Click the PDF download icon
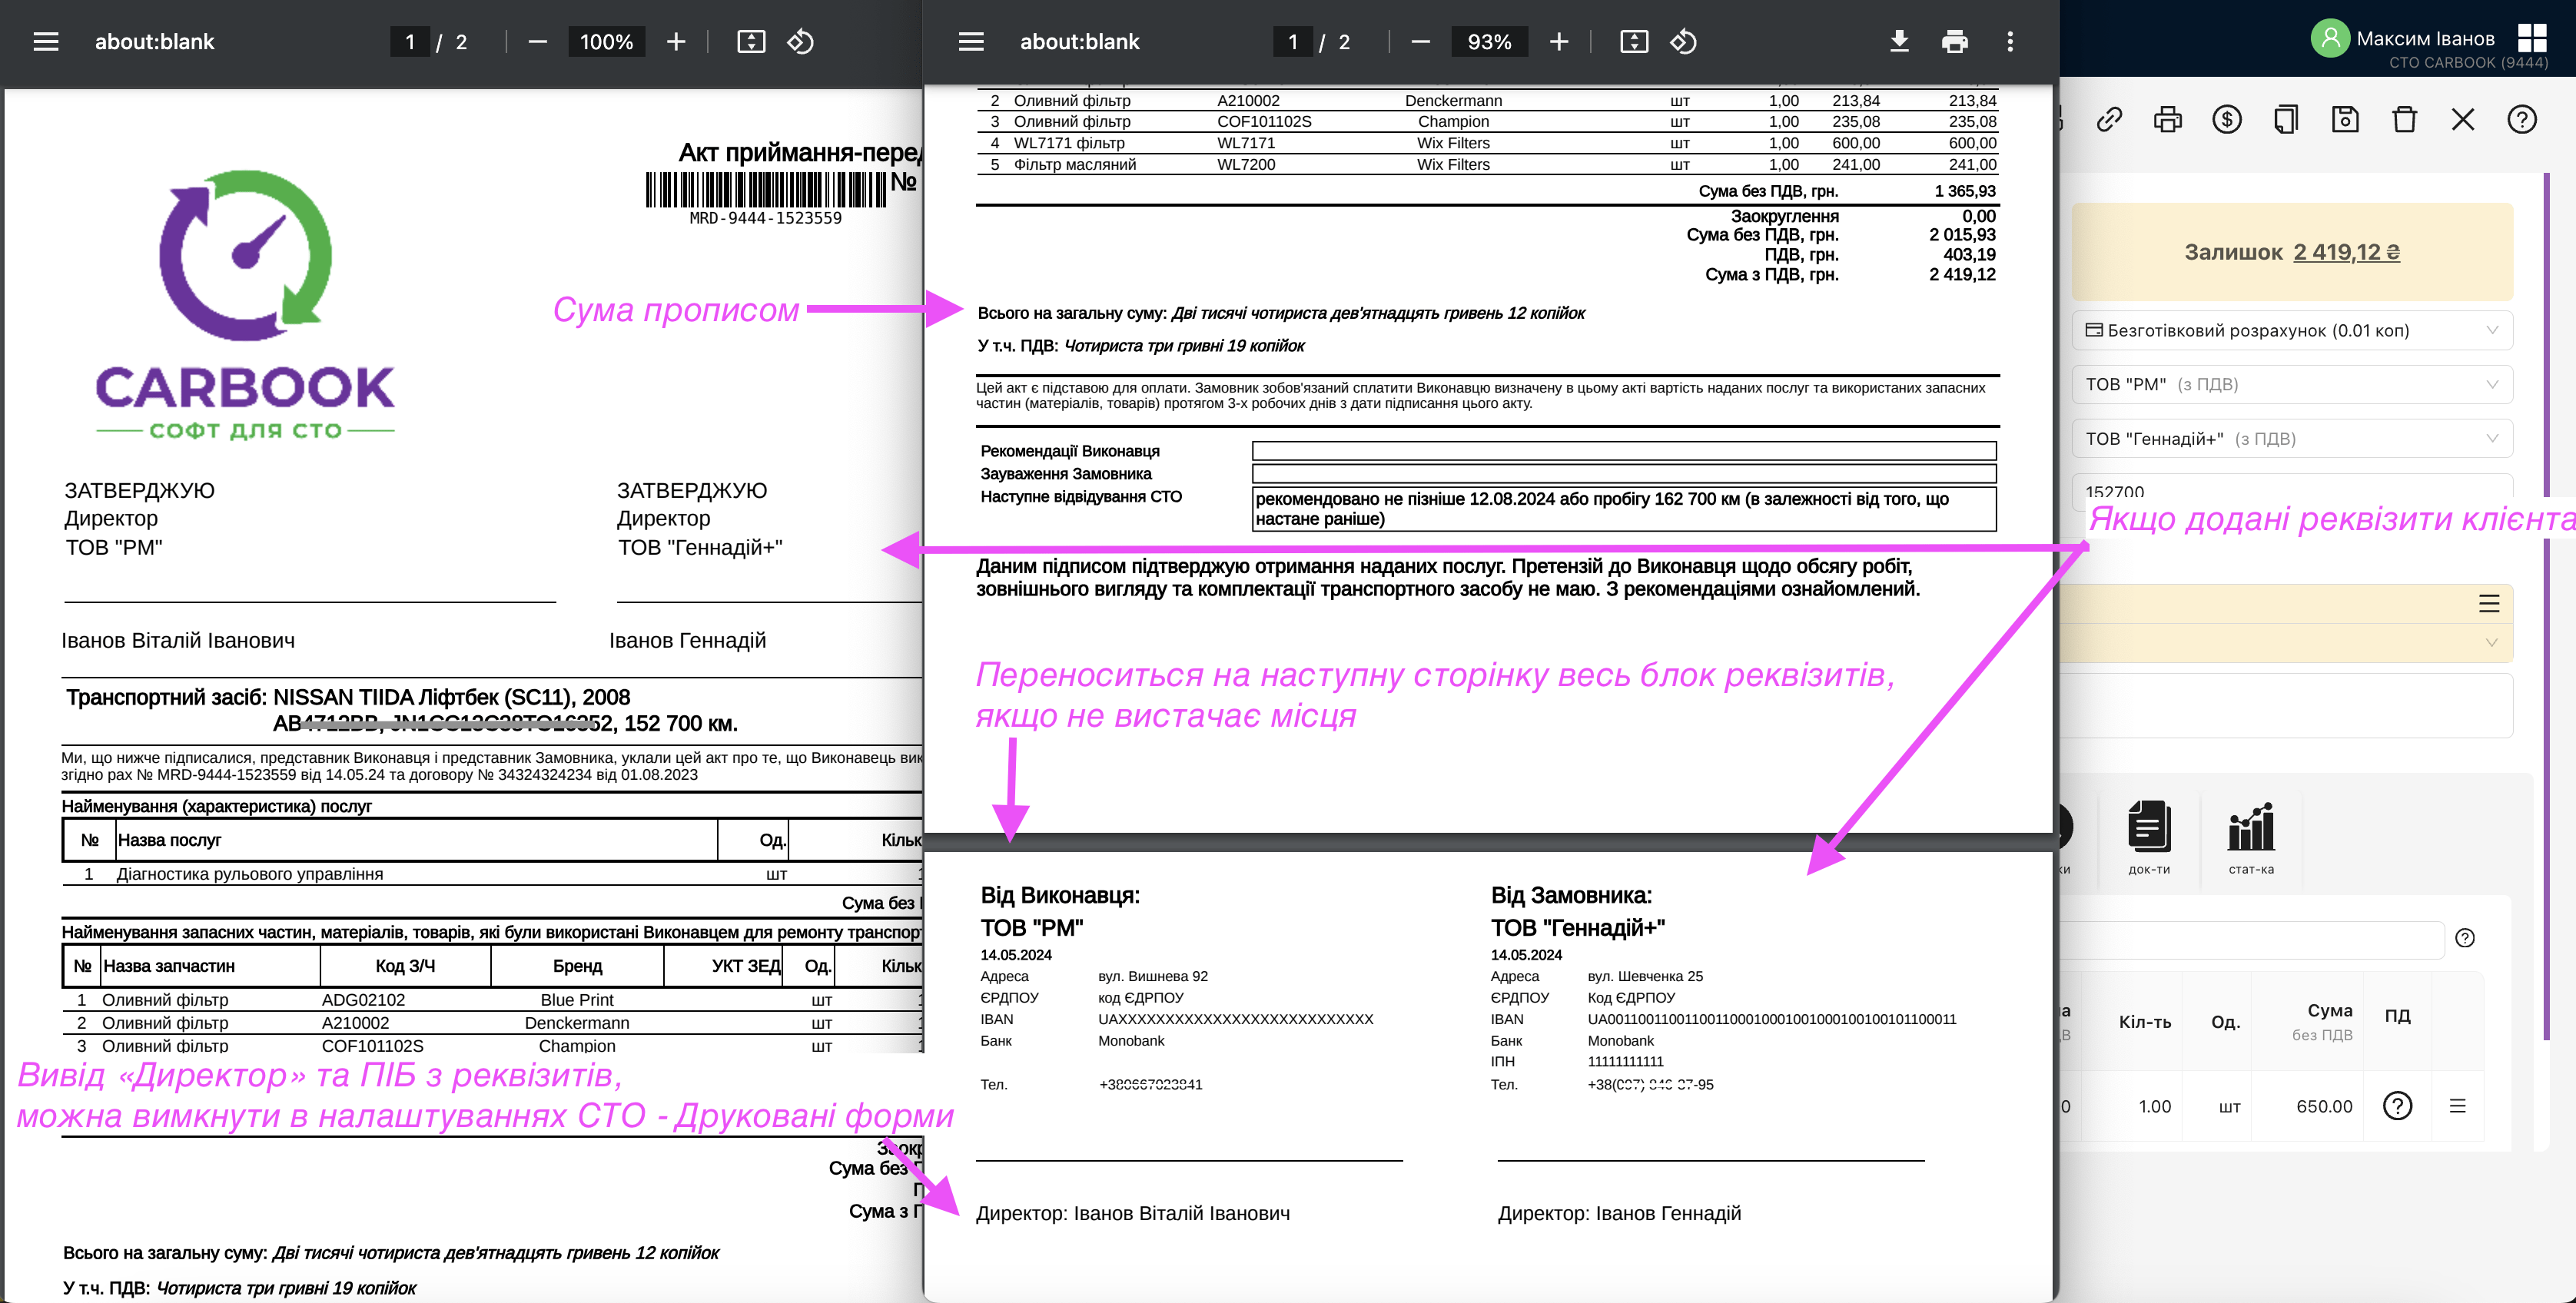The width and height of the screenshot is (2576, 1303). (1899, 41)
